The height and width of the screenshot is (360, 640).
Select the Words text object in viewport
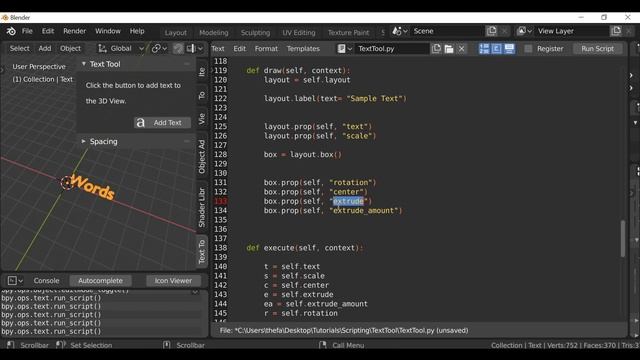click(x=92, y=187)
